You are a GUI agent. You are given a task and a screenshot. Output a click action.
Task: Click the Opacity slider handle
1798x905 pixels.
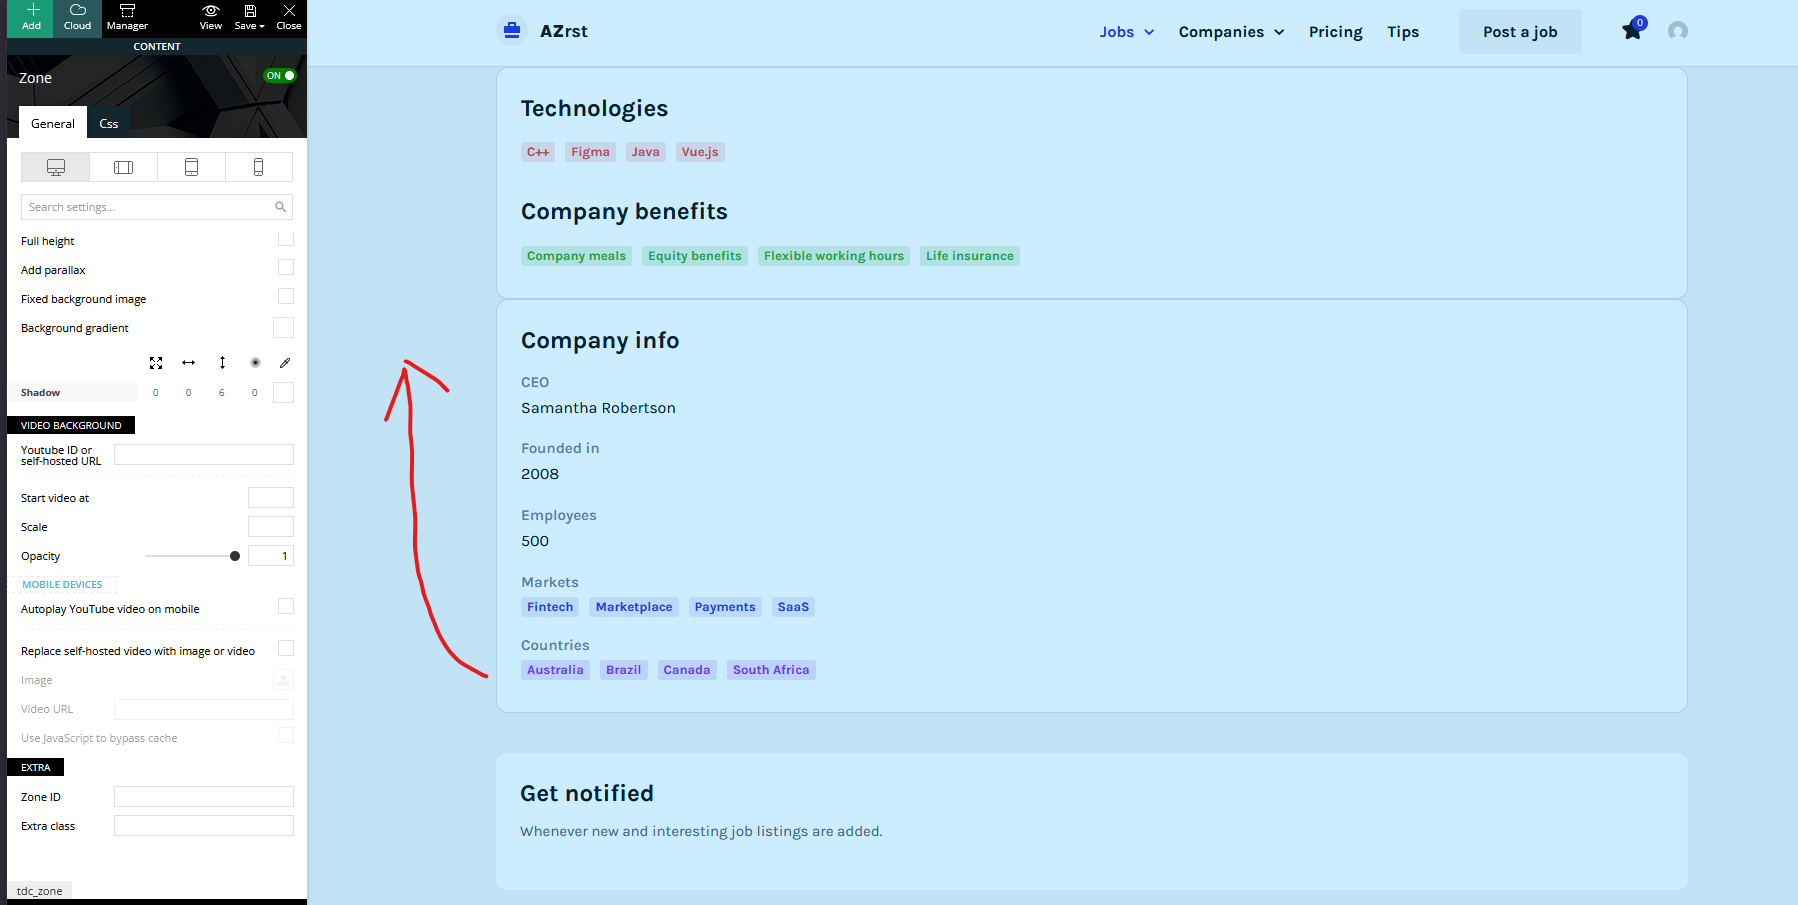click(235, 556)
